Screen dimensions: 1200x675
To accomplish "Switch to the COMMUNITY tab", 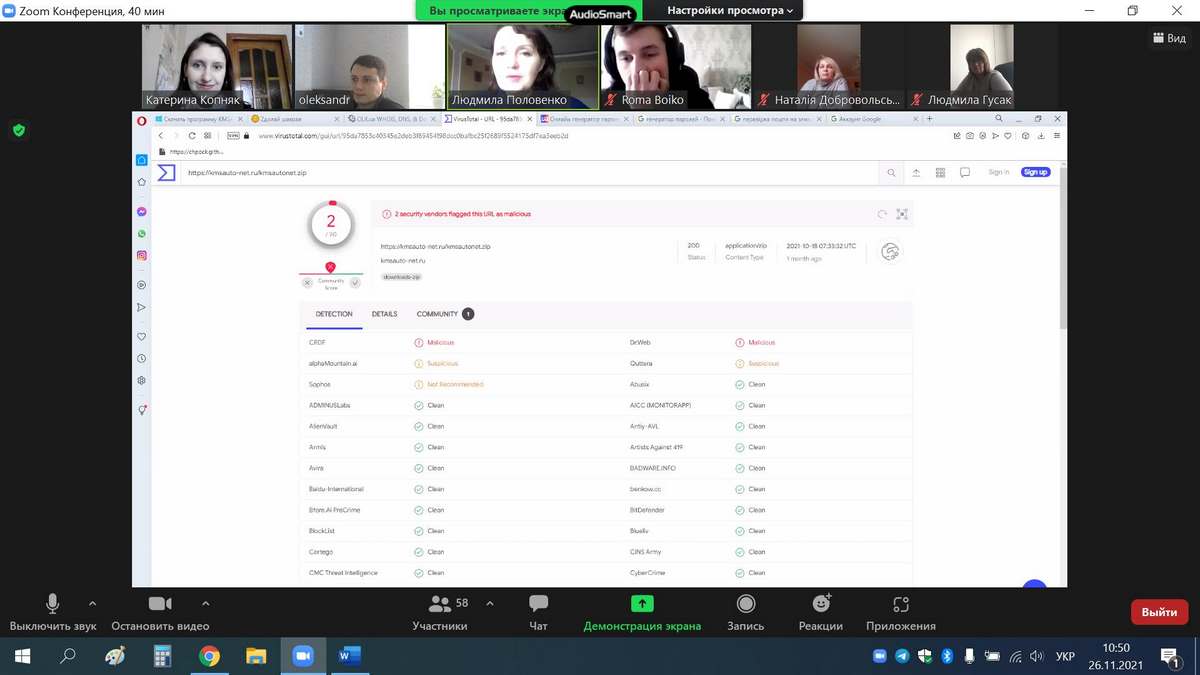I will point(437,314).
